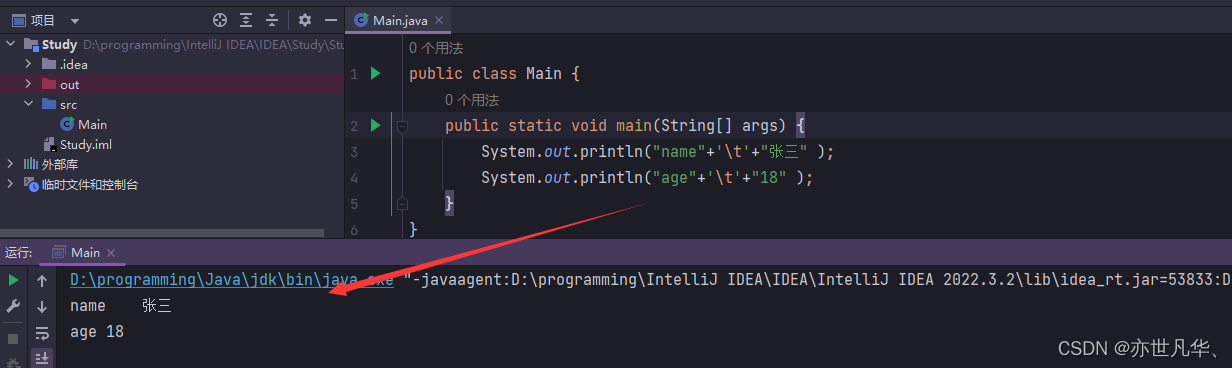Open project panel settings gear

pos(305,20)
